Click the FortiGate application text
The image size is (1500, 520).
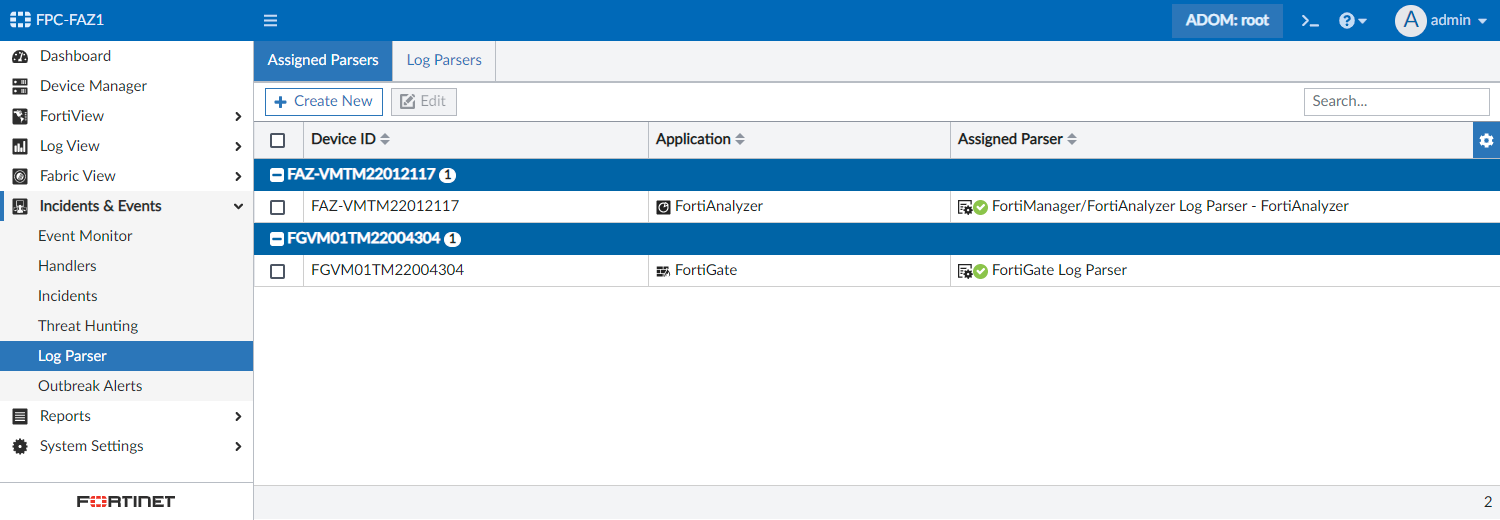[706, 270]
